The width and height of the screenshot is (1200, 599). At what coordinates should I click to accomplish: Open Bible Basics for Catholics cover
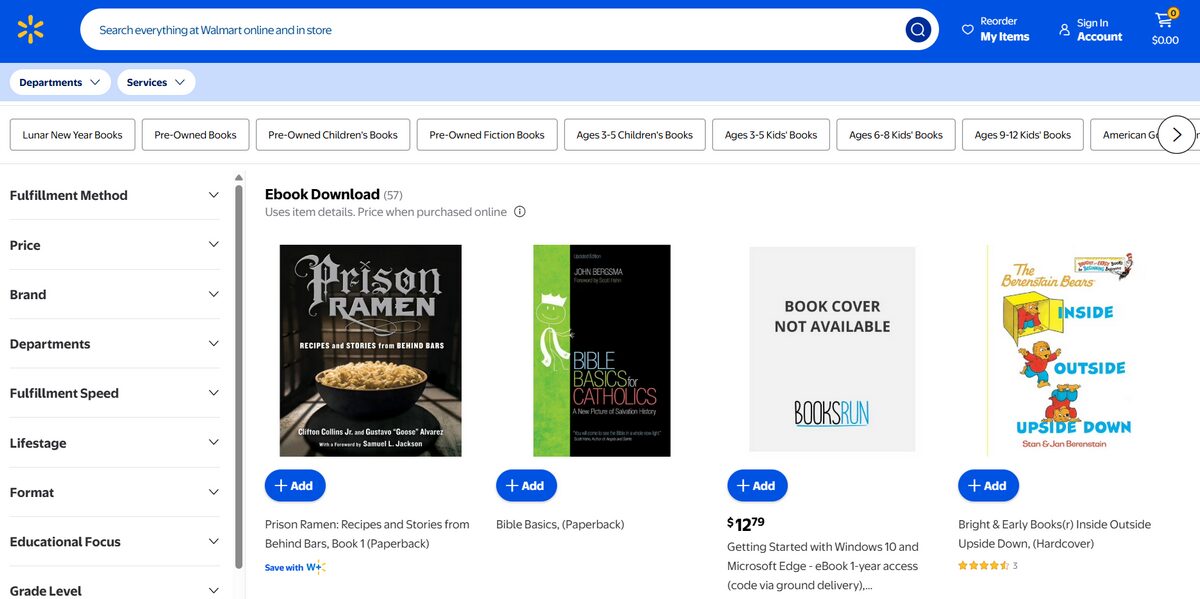coord(602,351)
